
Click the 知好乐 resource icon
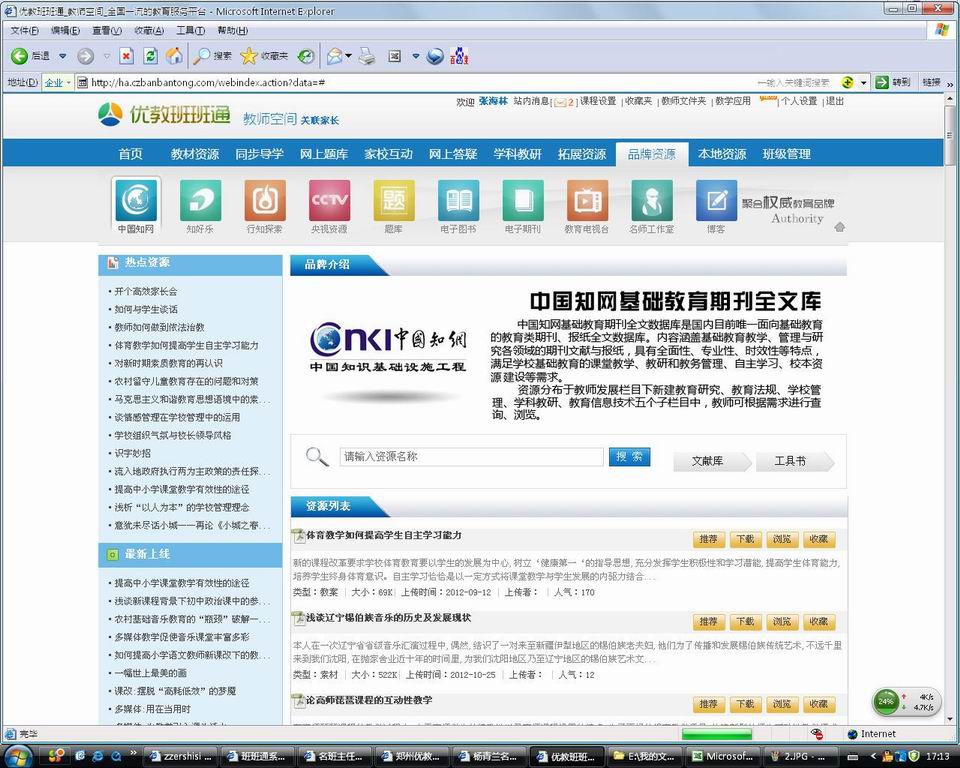[x=200, y=201]
